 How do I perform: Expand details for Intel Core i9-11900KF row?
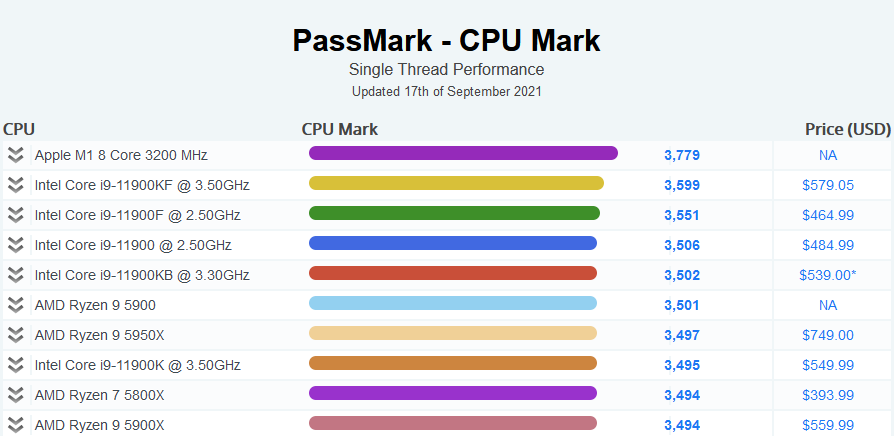tap(15, 185)
